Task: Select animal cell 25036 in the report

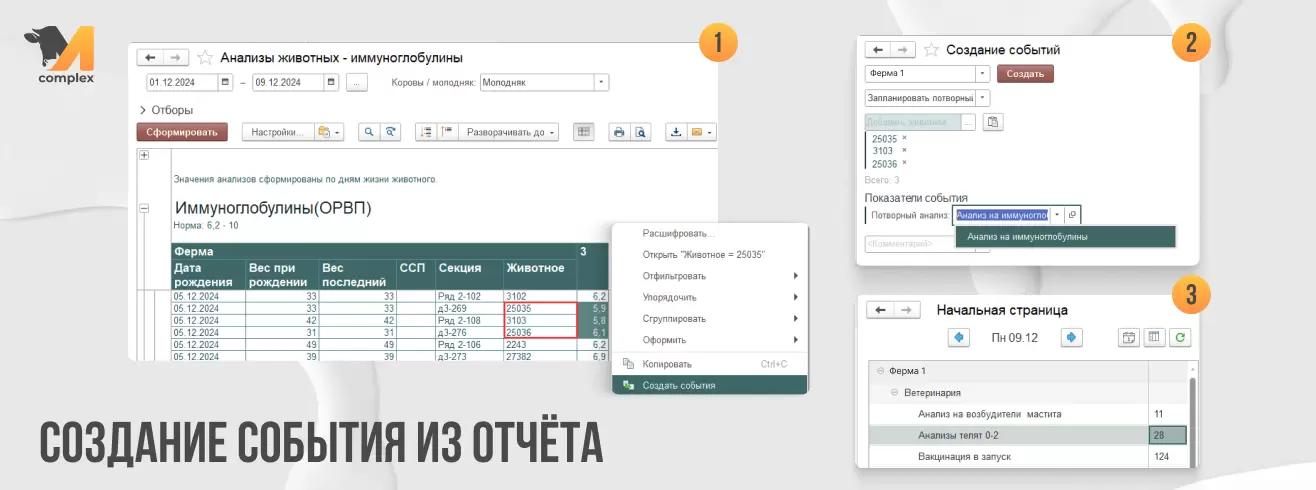Action: tap(541, 332)
